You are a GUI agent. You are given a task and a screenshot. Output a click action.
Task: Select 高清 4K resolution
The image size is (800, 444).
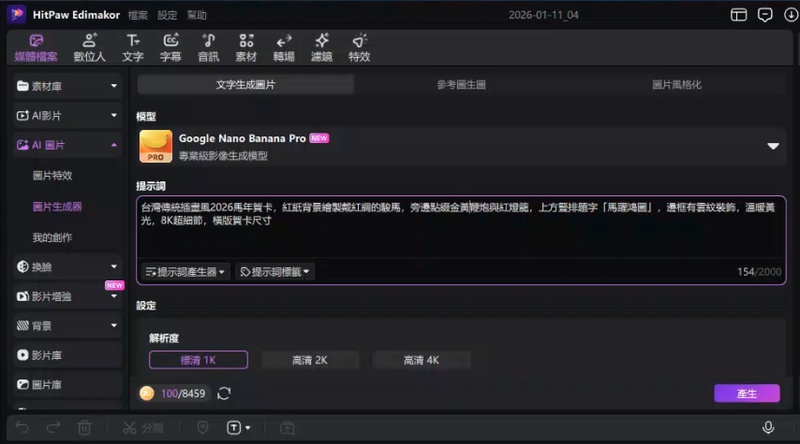coord(421,360)
